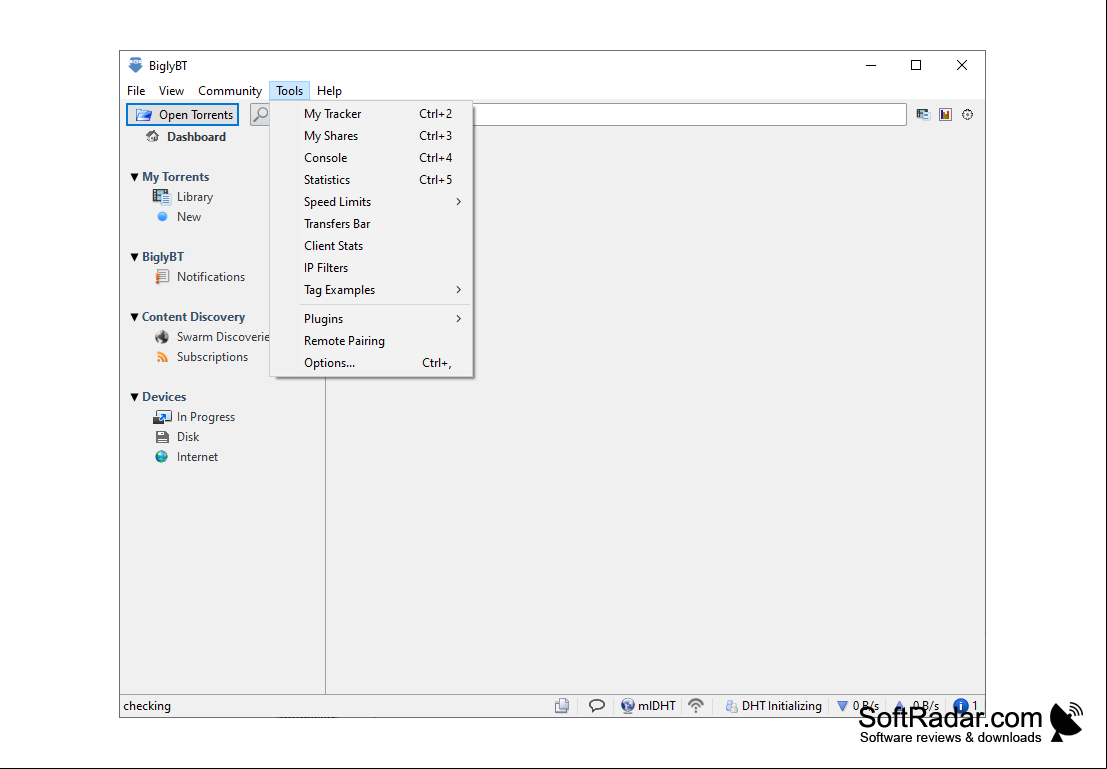Open the gear settings icon in the toolbar
1107x769 pixels.
tap(967, 114)
